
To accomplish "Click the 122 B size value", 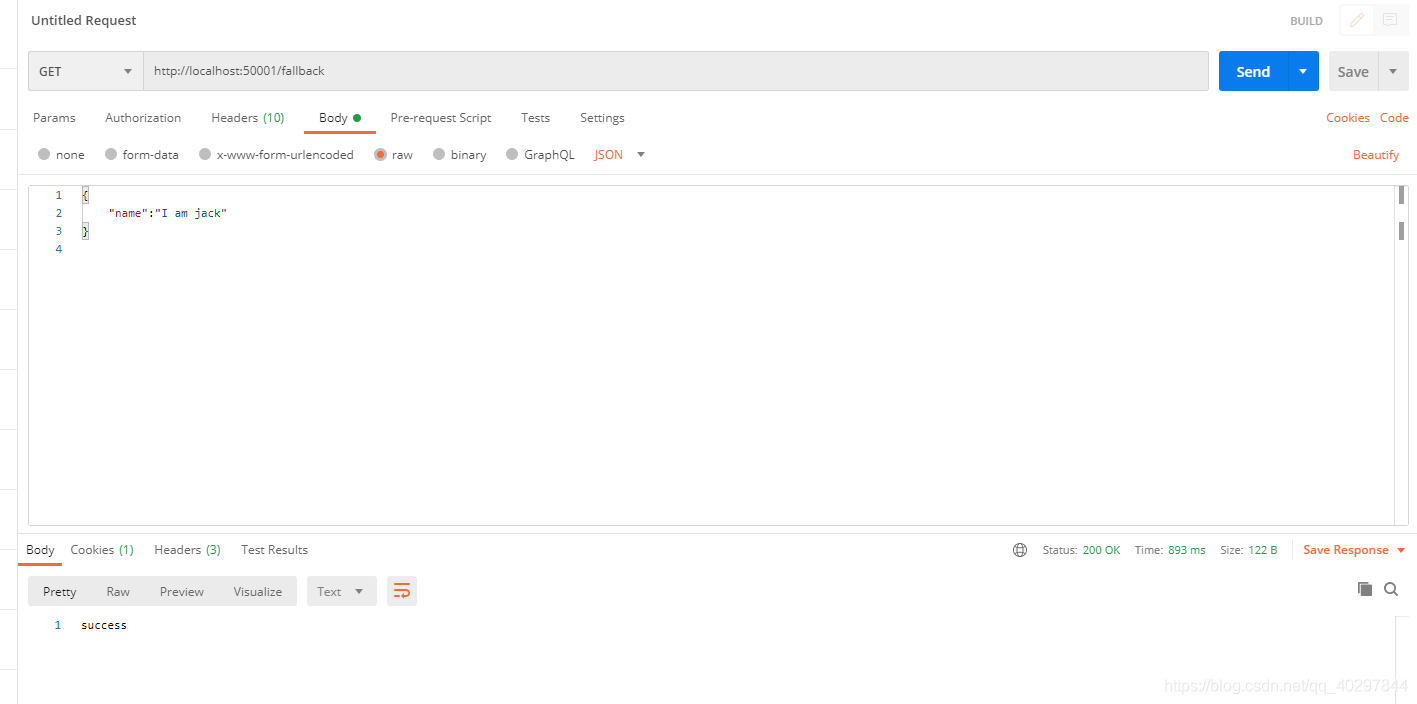I will (x=1262, y=550).
